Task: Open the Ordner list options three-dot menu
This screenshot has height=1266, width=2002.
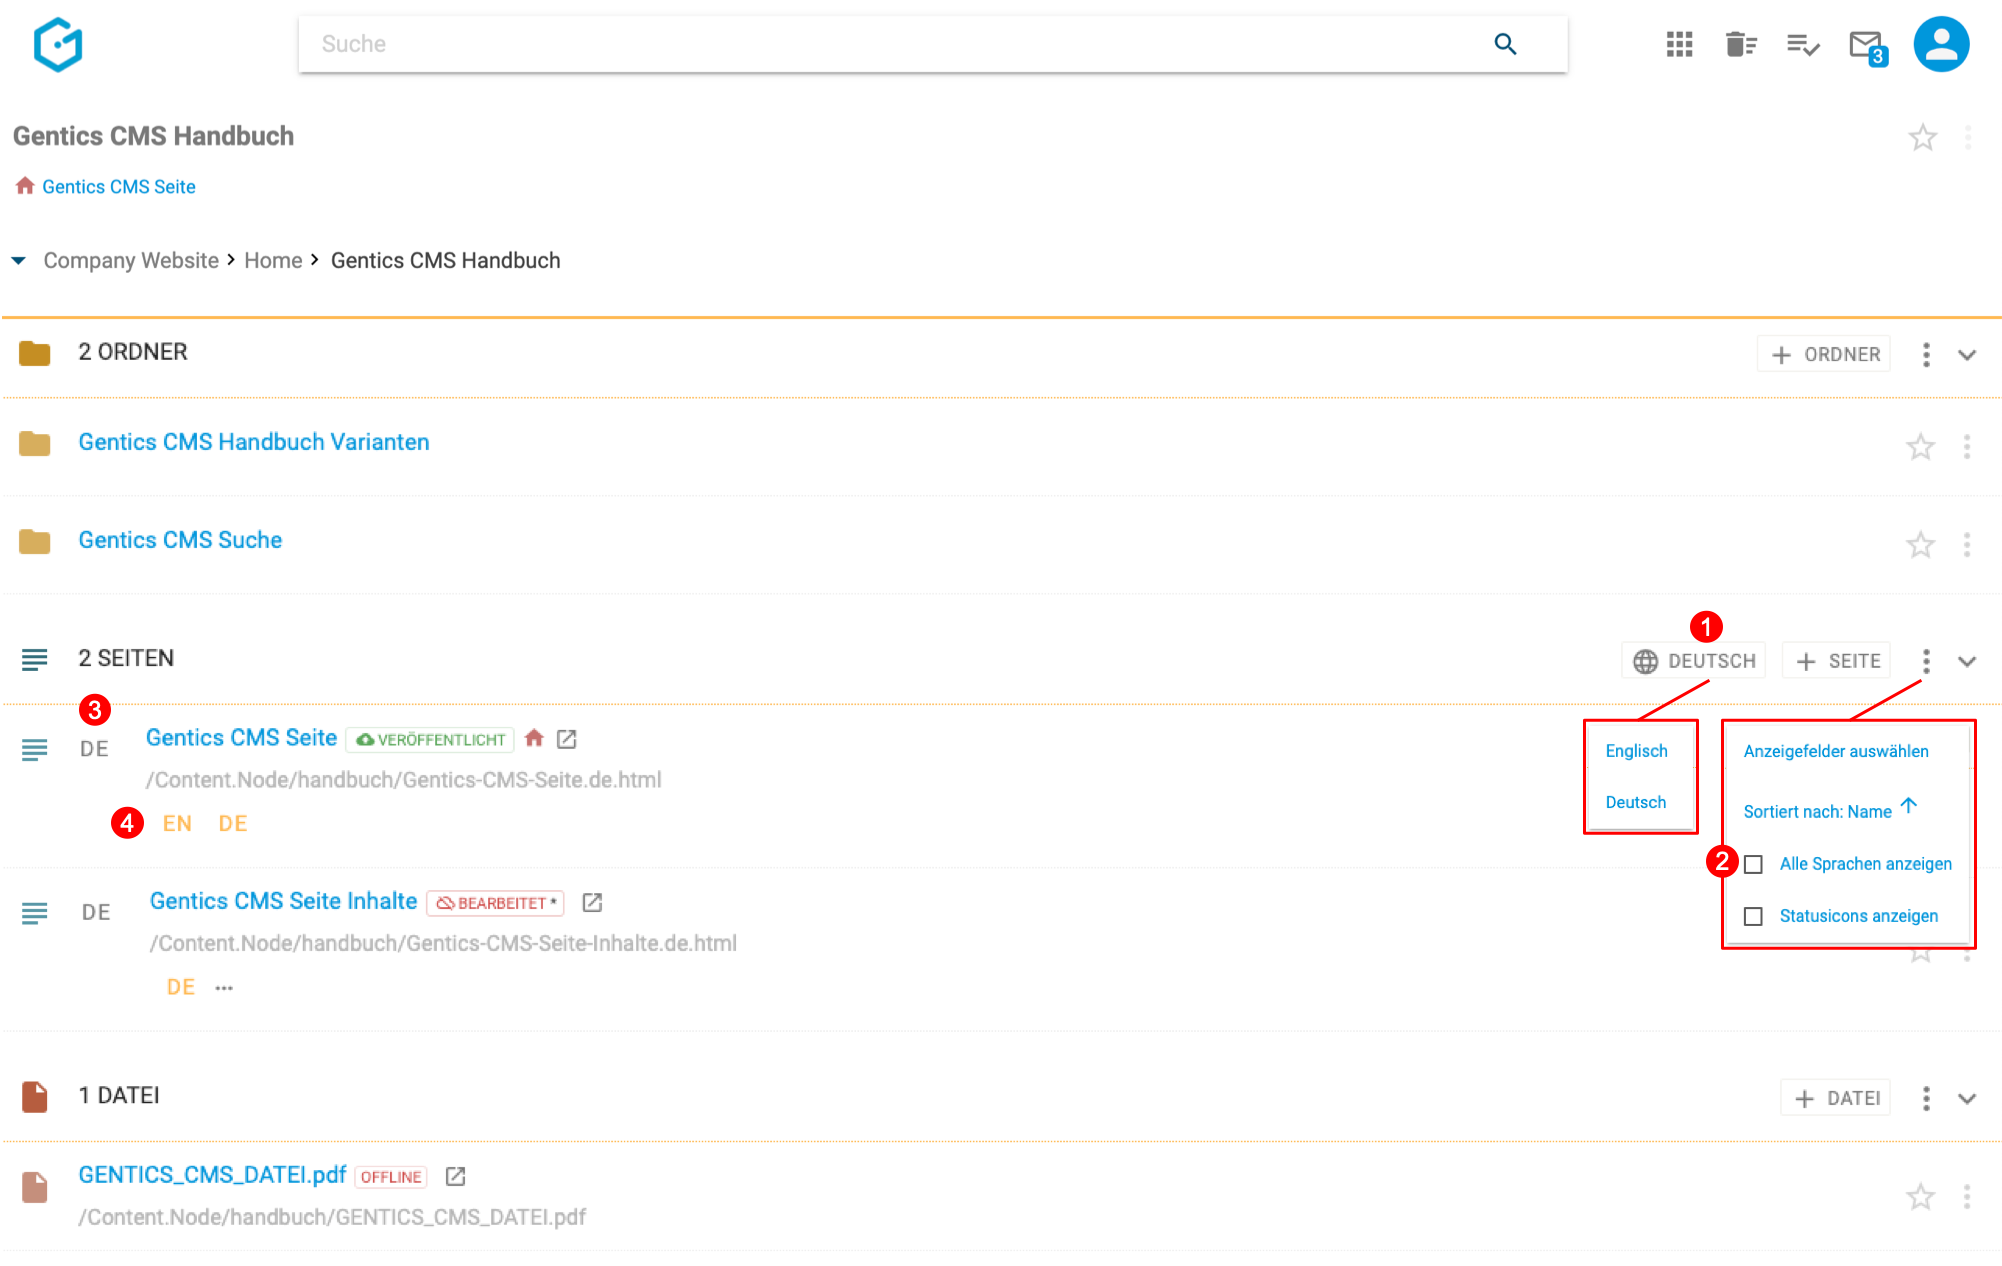Action: point(1926,354)
